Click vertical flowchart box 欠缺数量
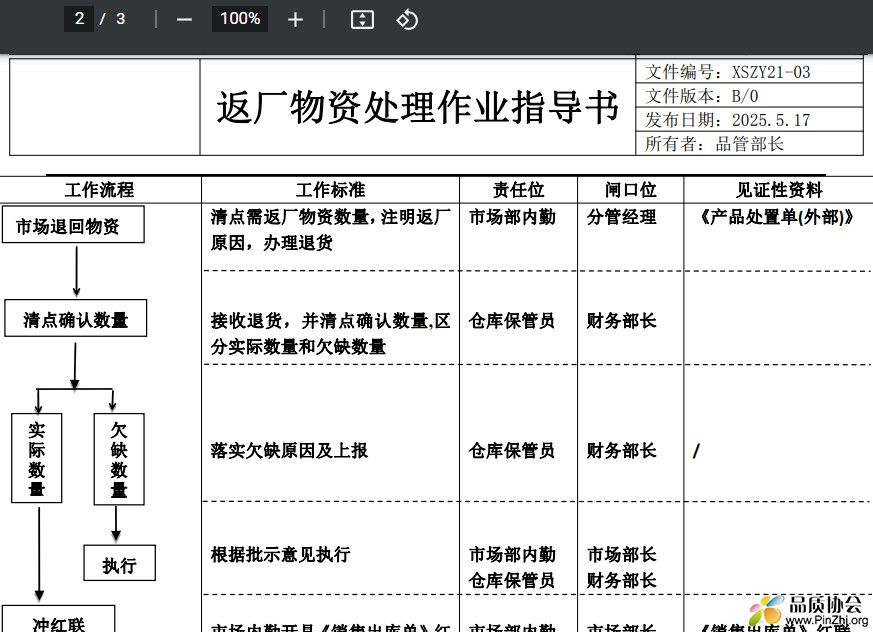The image size is (873, 632). pos(119,459)
